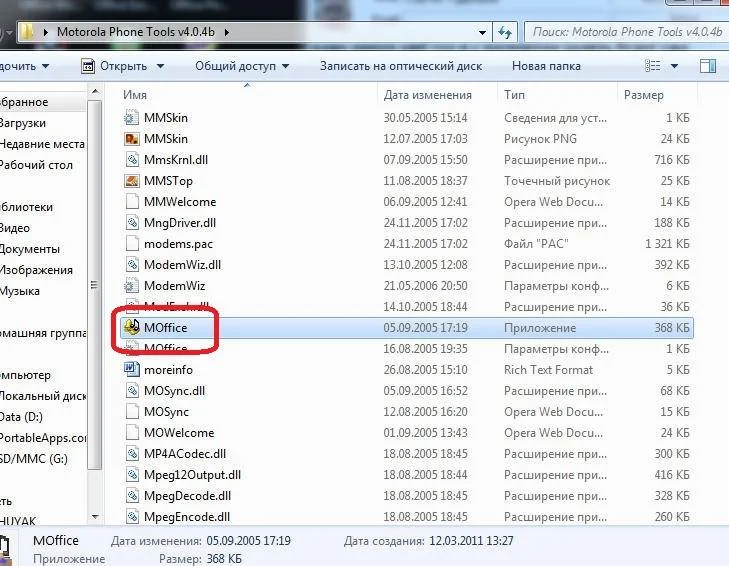Click the MOSync.dll file icon
This screenshot has width=729, height=566.
[132, 391]
